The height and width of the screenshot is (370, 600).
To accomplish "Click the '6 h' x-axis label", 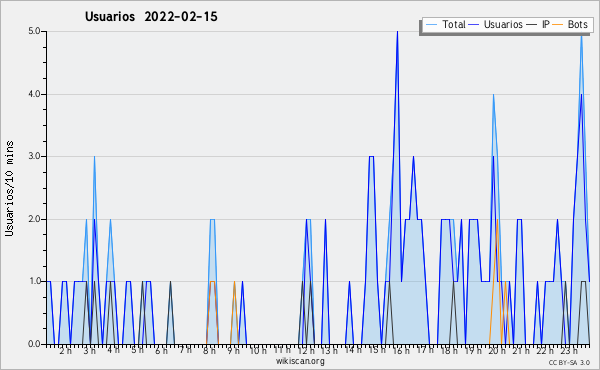I will click(x=161, y=351).
